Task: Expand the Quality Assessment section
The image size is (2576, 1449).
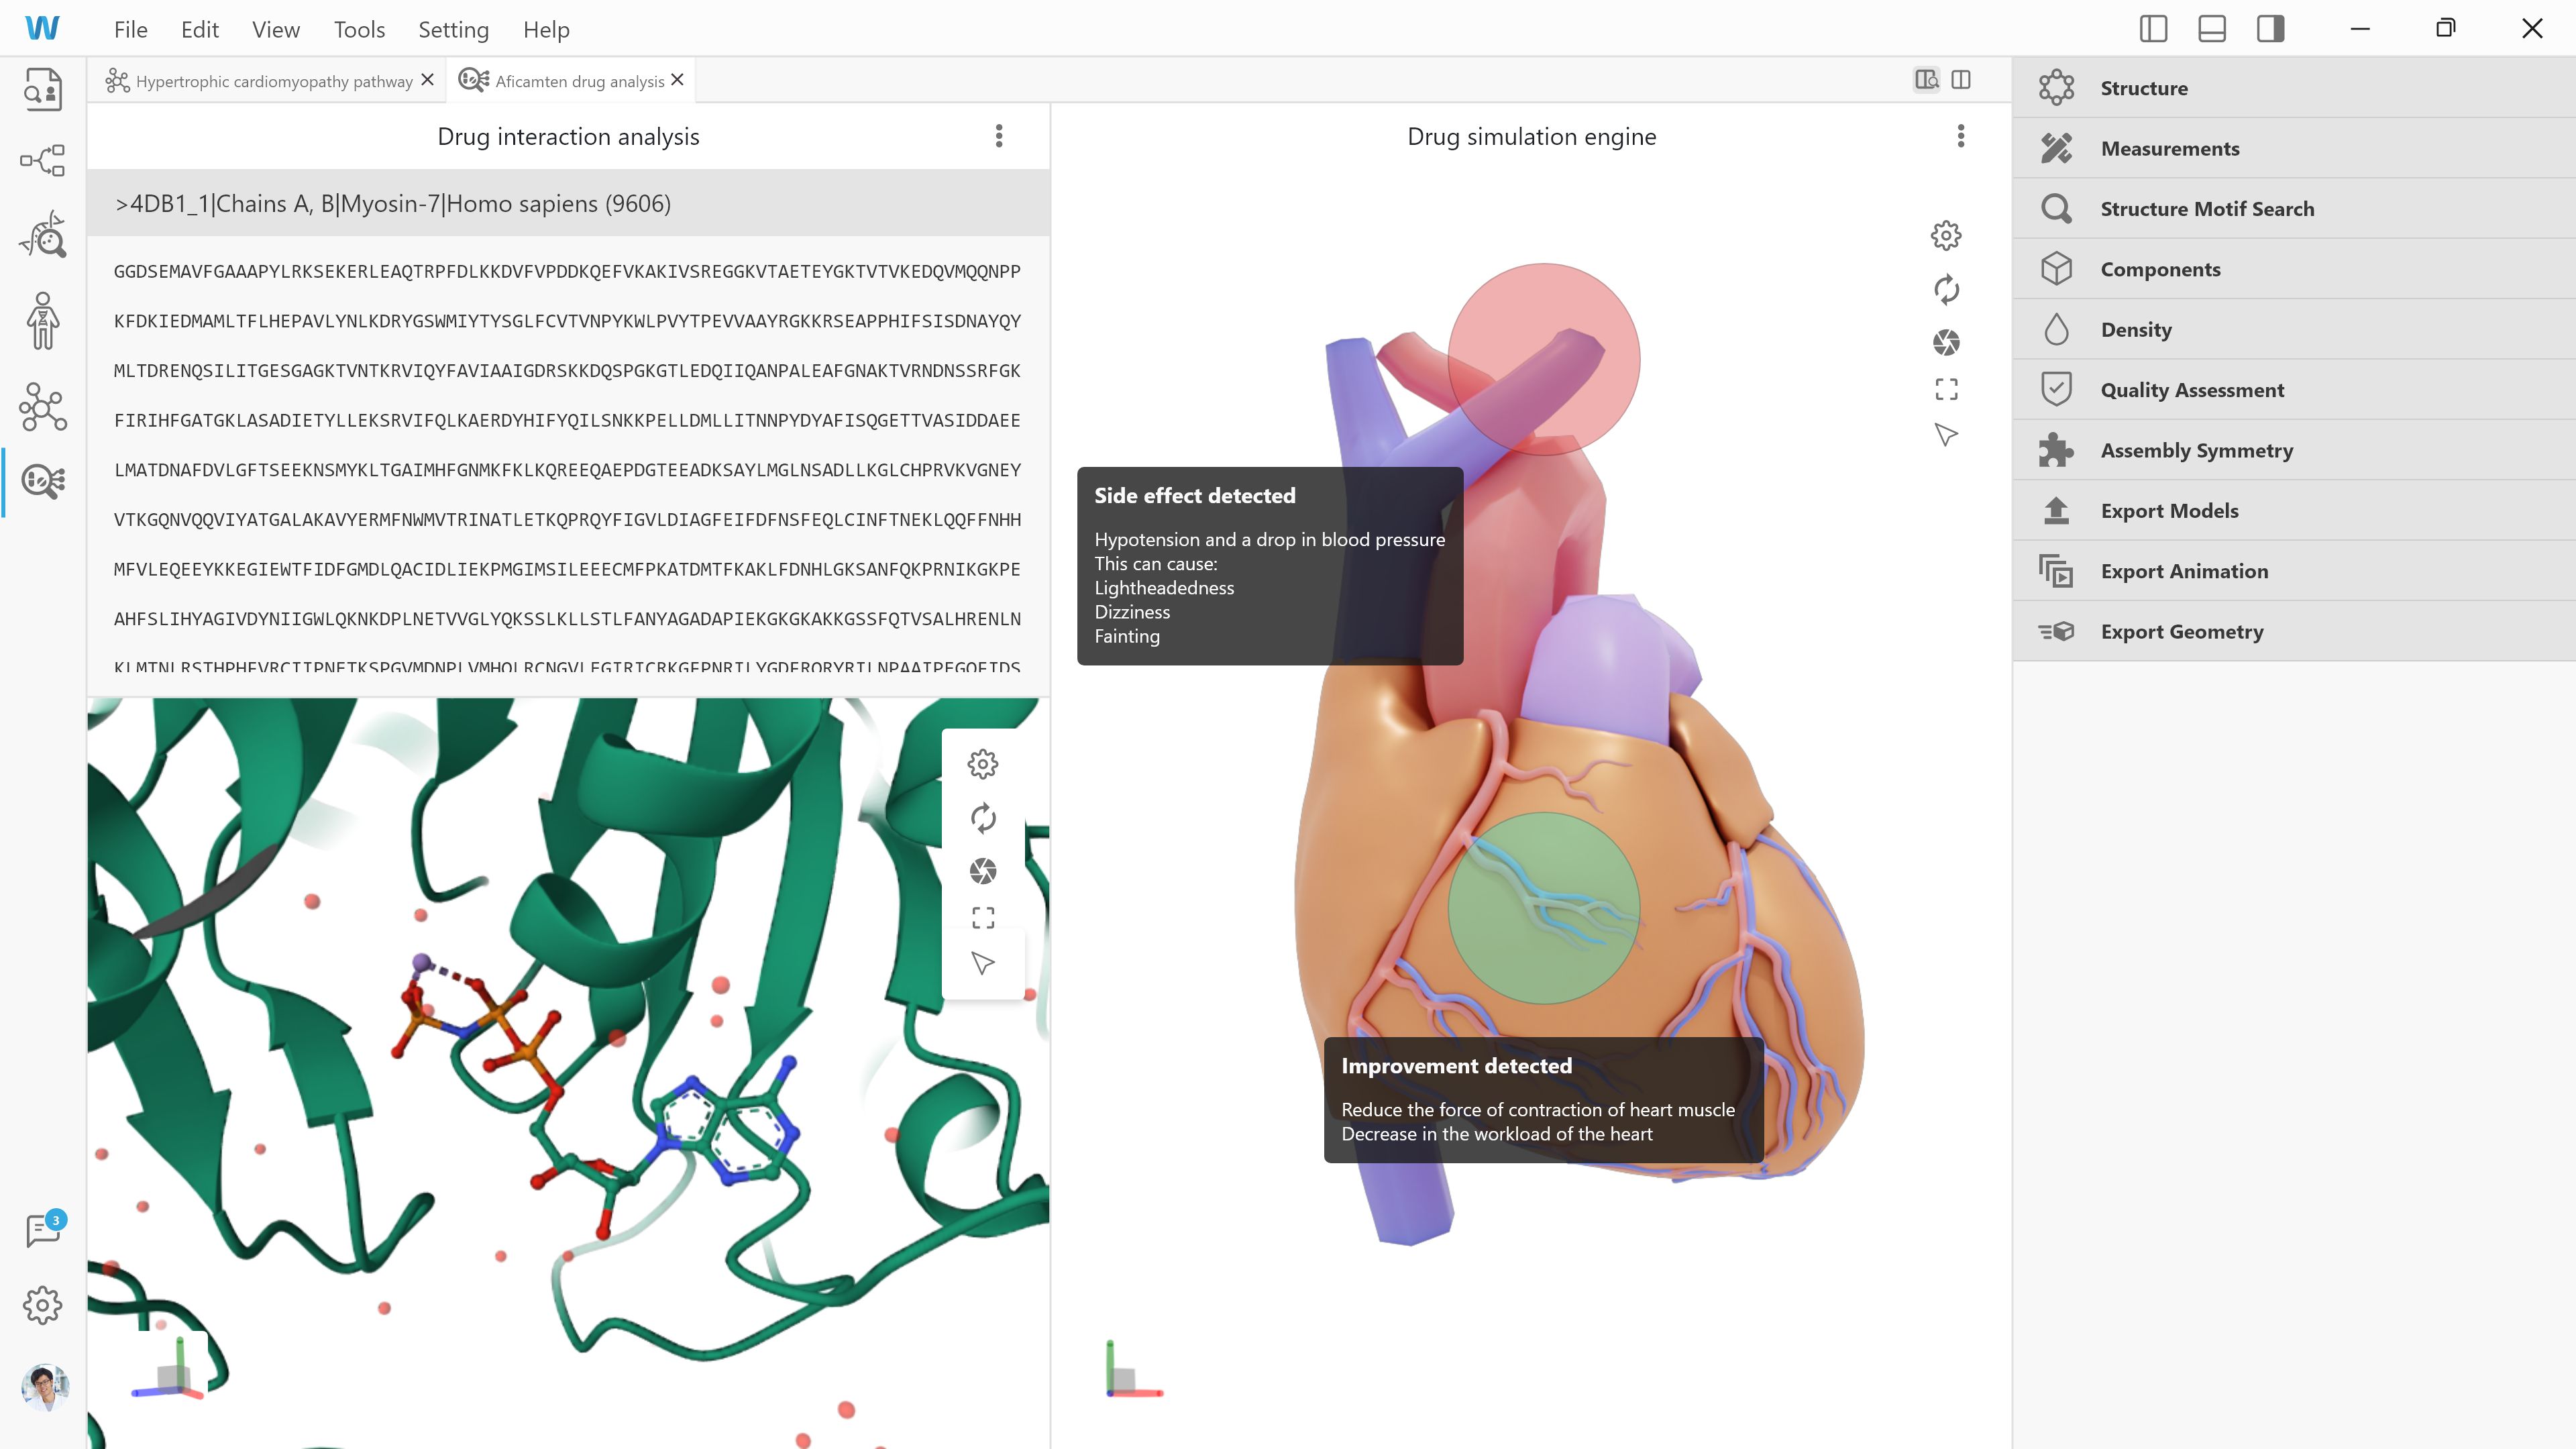Action: tap(2191, 390)
